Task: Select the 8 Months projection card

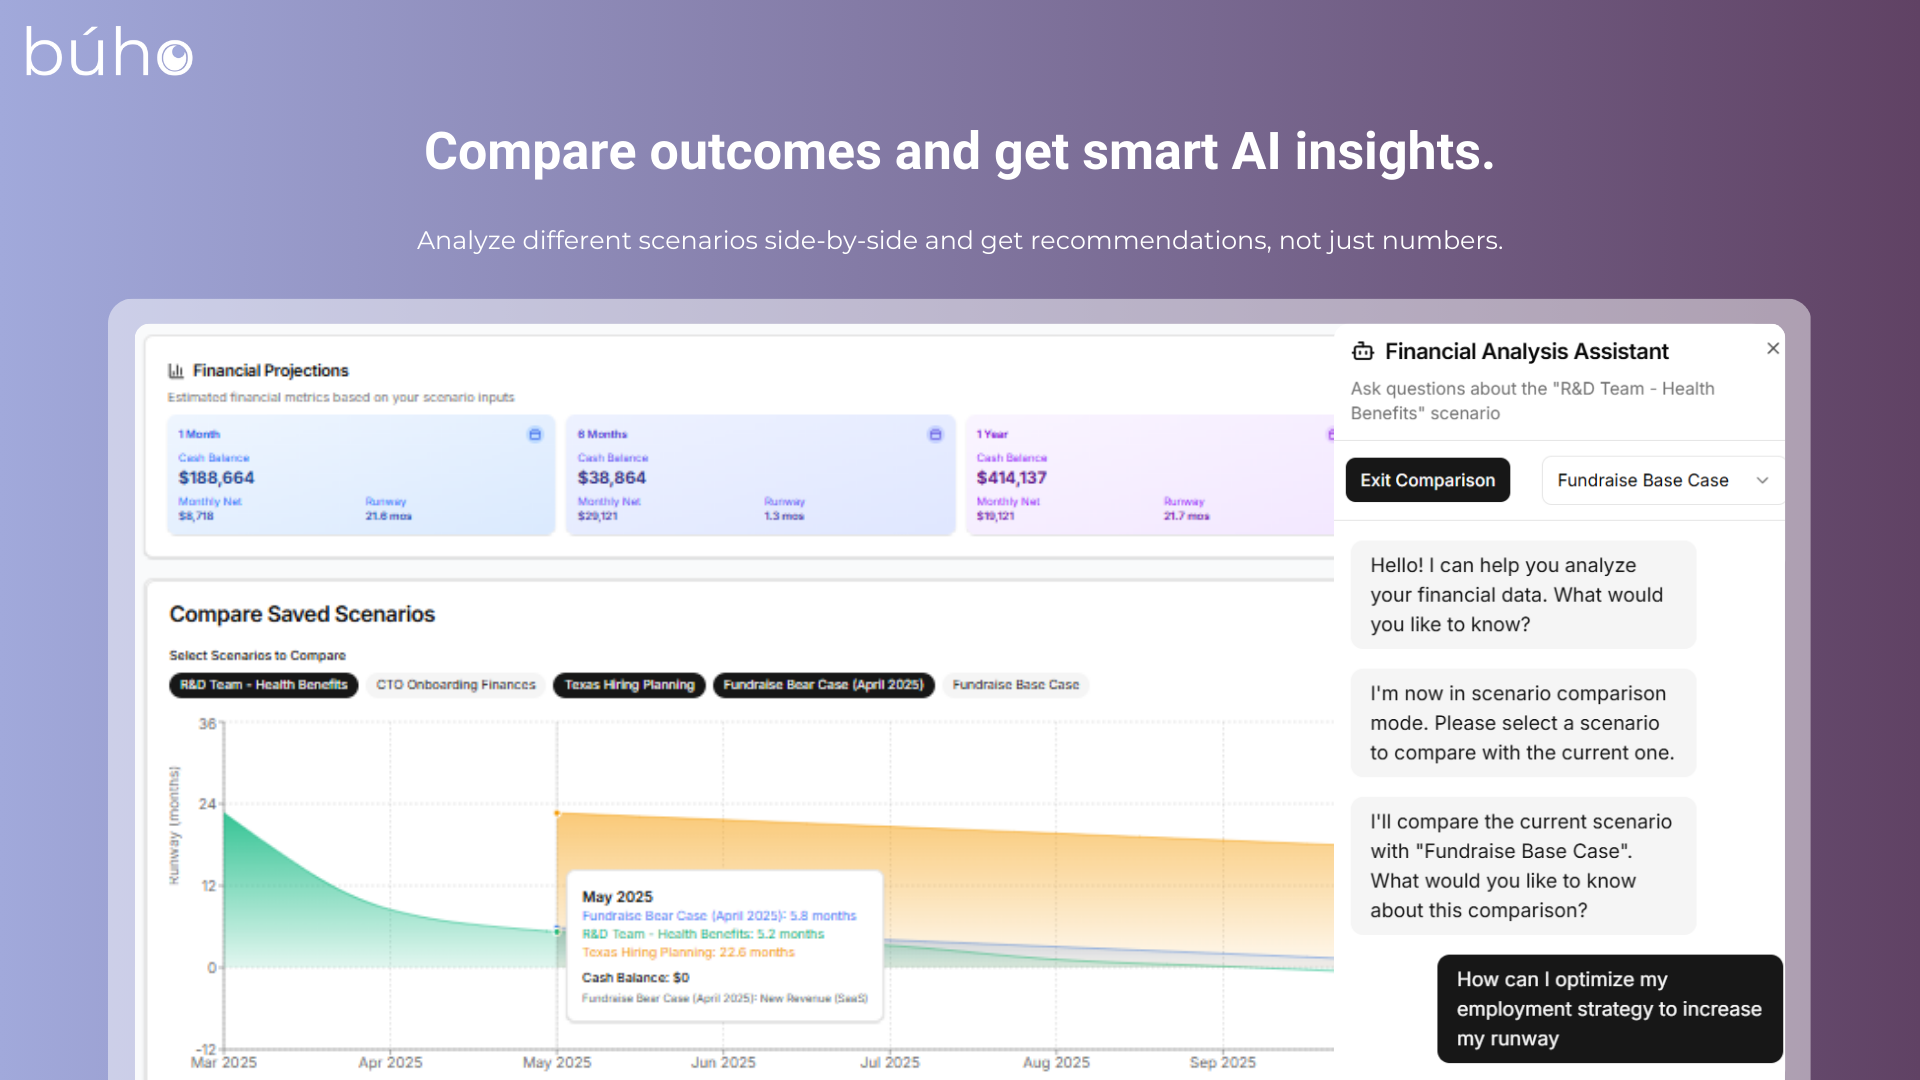Action: (x=760, y=475)
